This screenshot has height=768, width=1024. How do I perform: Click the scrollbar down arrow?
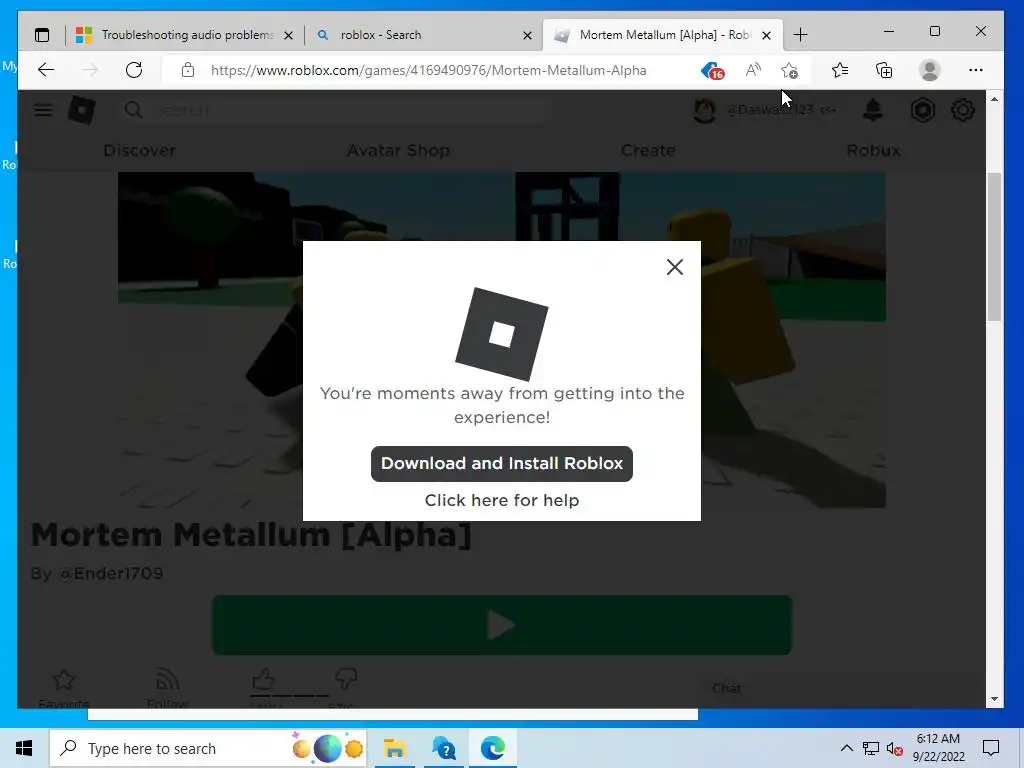tap(993, 699)
